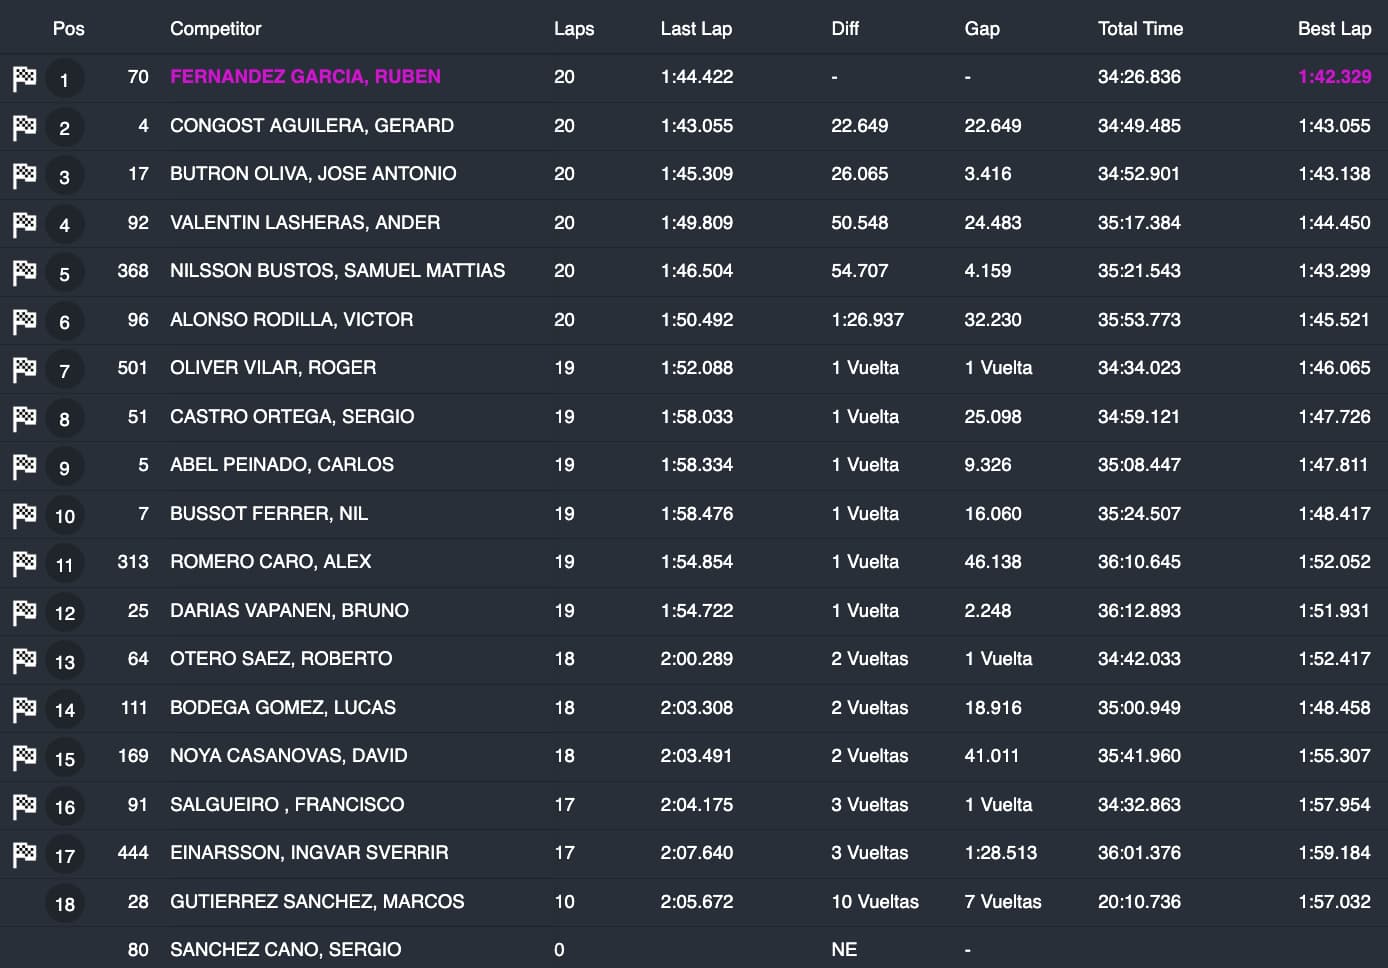
Task: Click the Total Time column header
Action: coord(1140,29)
